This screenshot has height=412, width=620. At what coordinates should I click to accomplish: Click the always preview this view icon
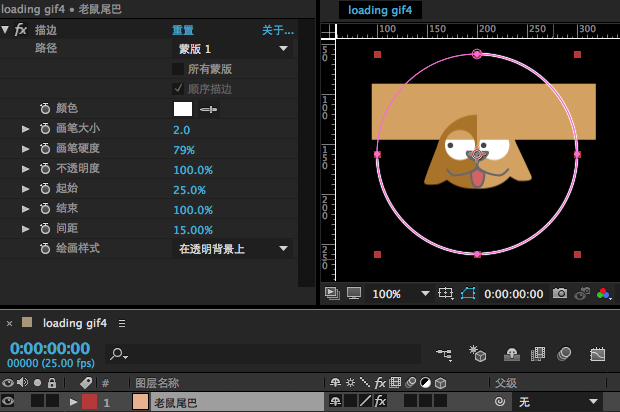(332, 293)
